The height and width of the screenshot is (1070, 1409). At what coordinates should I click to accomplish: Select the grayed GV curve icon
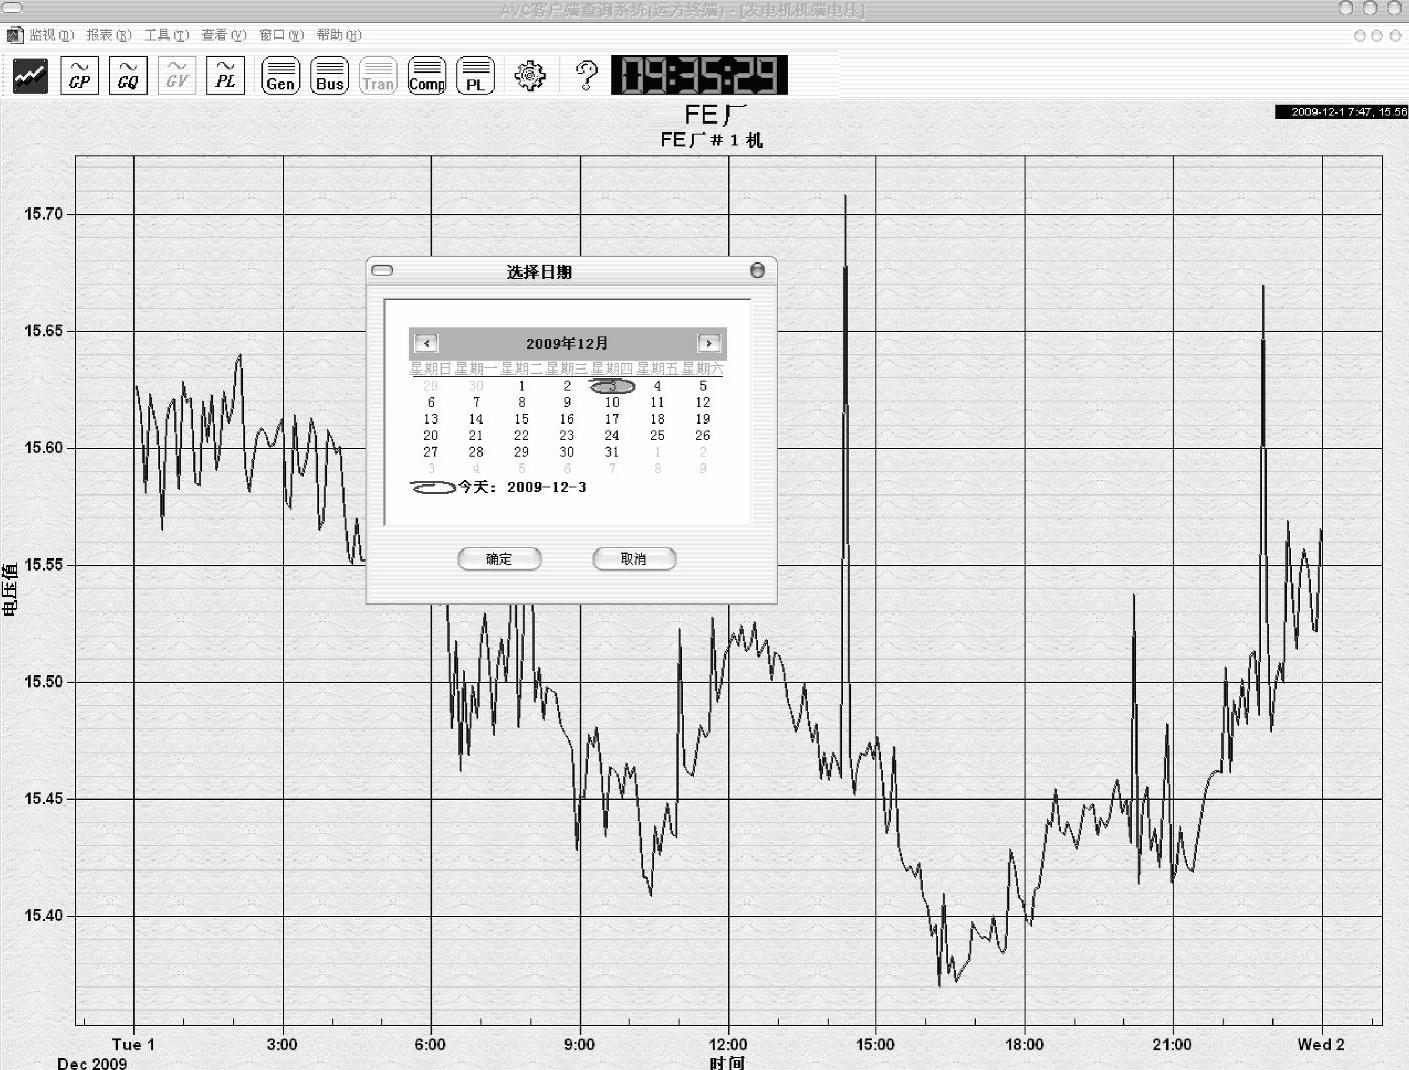click(x=177, y=76)
